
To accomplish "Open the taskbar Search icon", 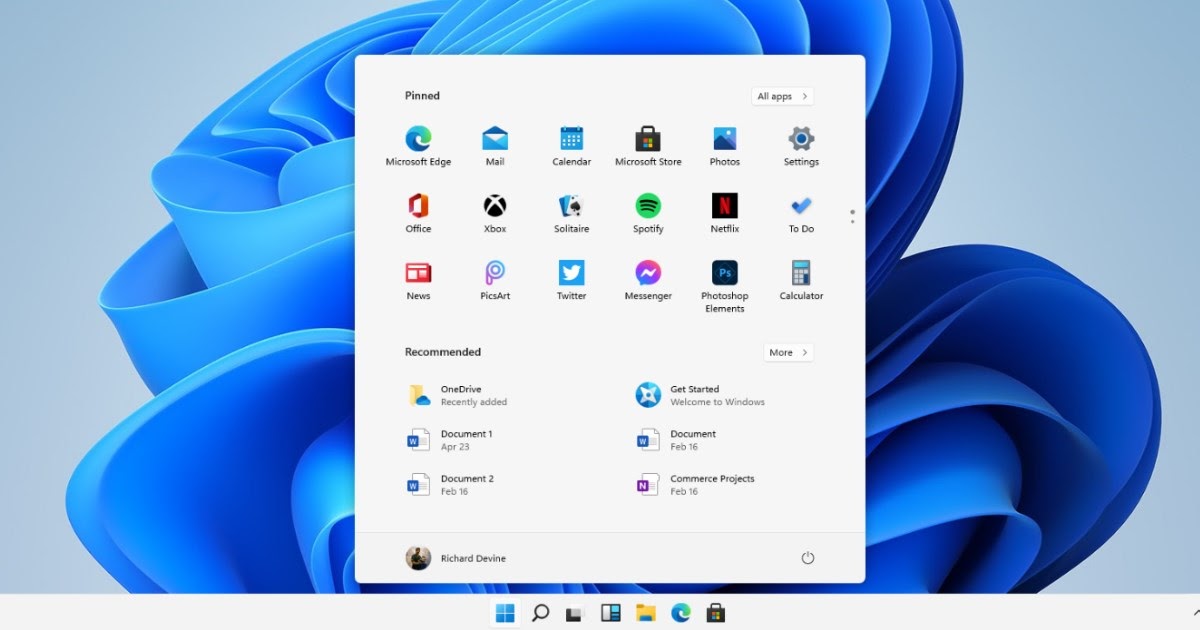I will [x=540, y=613].
